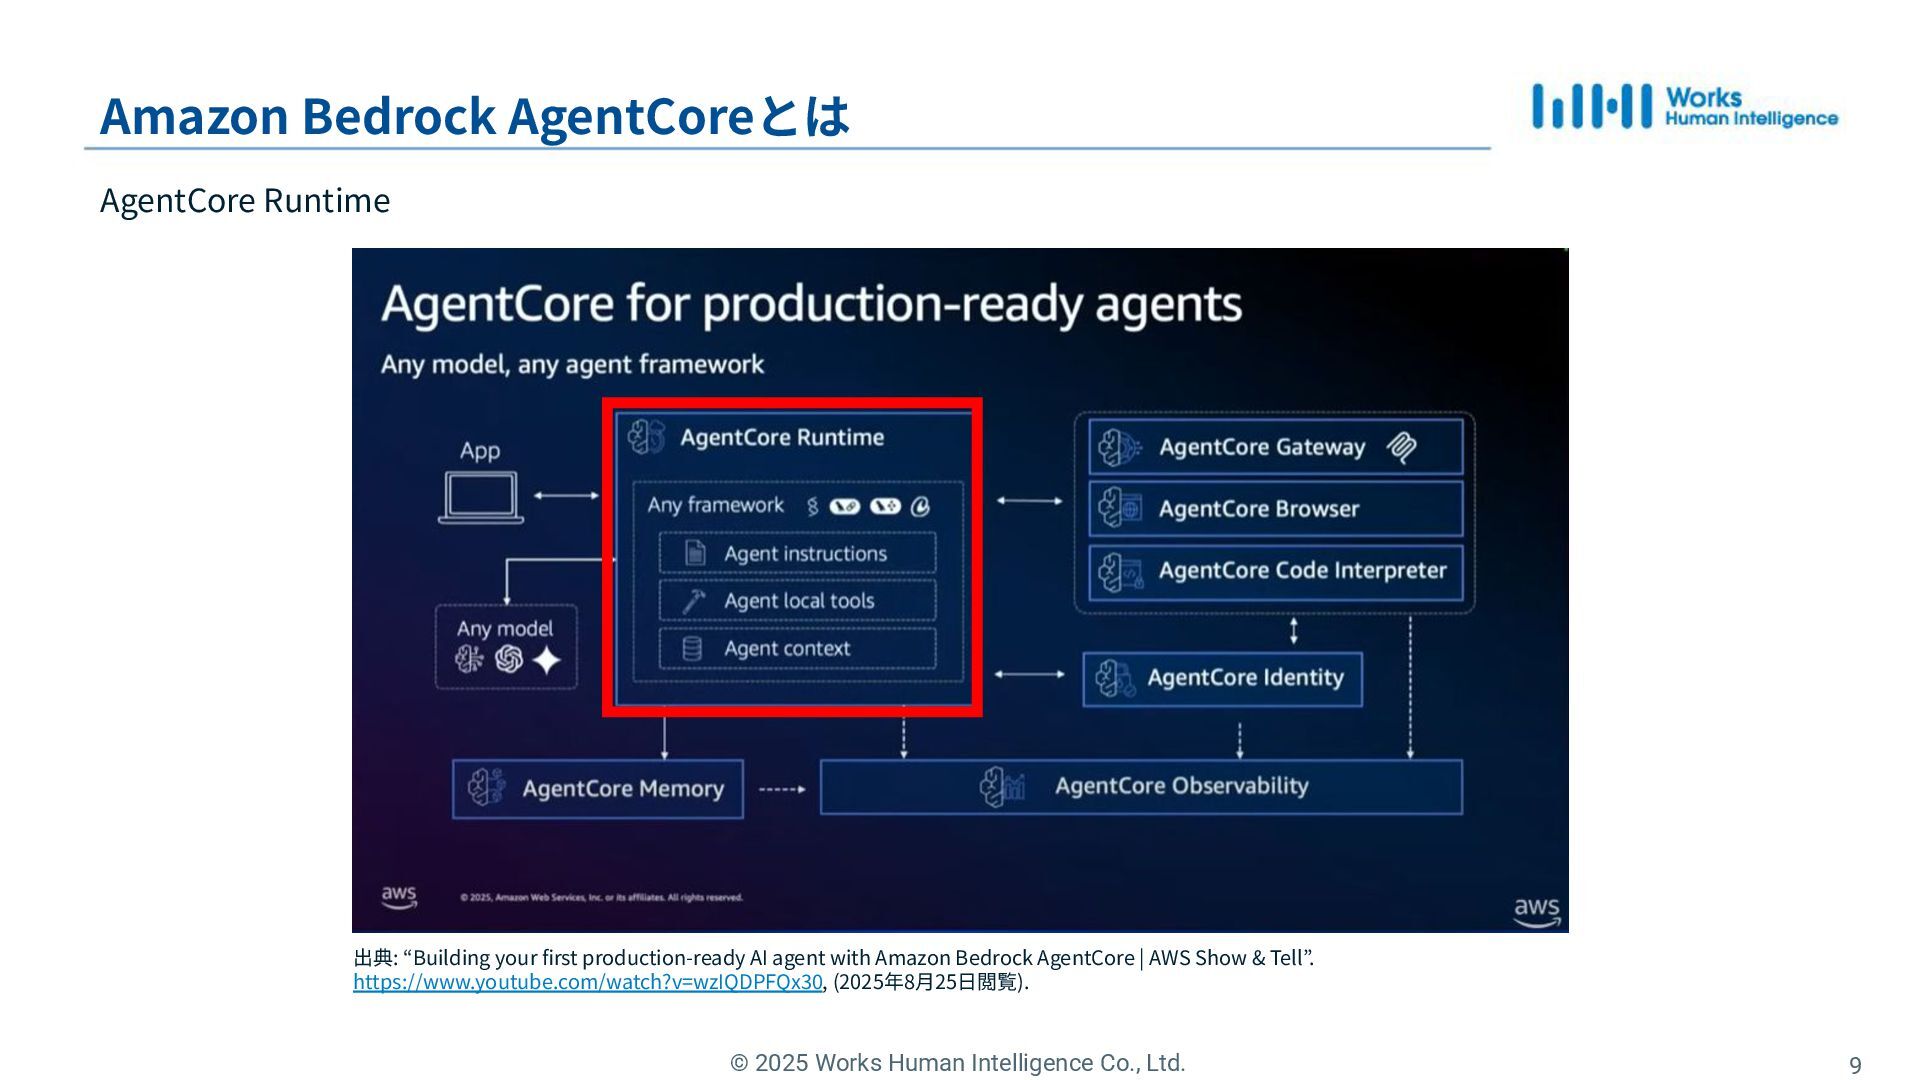Click the citation text starting with 出典
1920x1080 pixels.
[834, 958]
